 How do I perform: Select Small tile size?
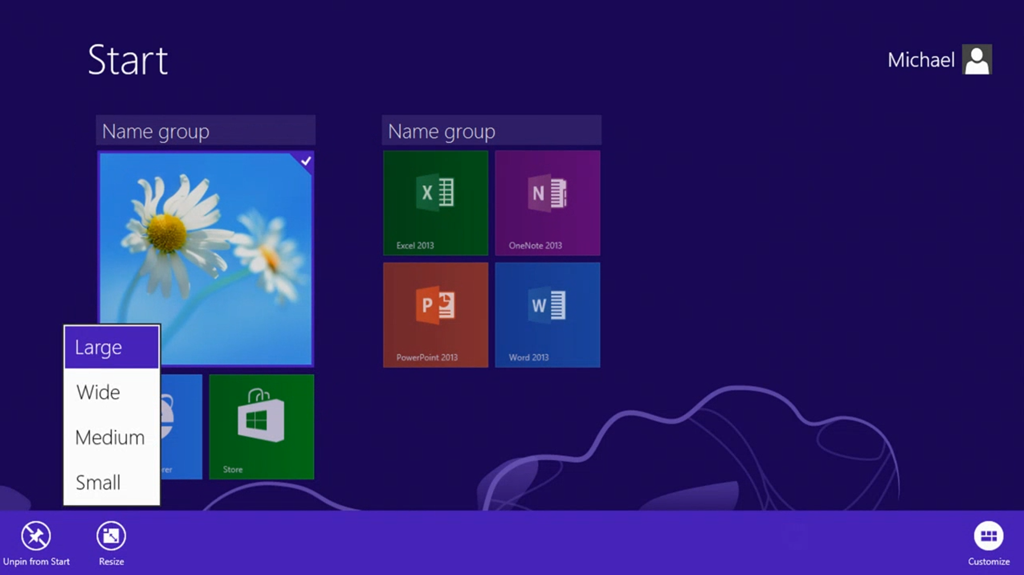click(112, 482)
